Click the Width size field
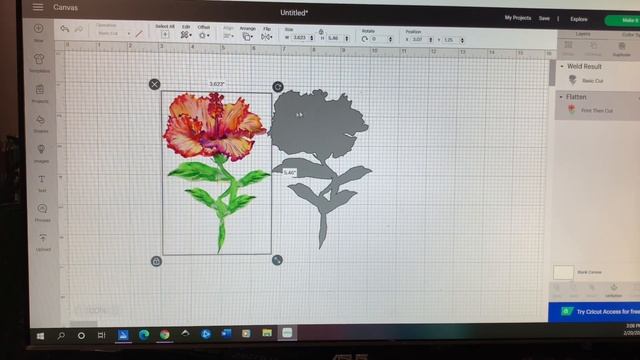This screenshot has height=360, width=640. [300, 37]
